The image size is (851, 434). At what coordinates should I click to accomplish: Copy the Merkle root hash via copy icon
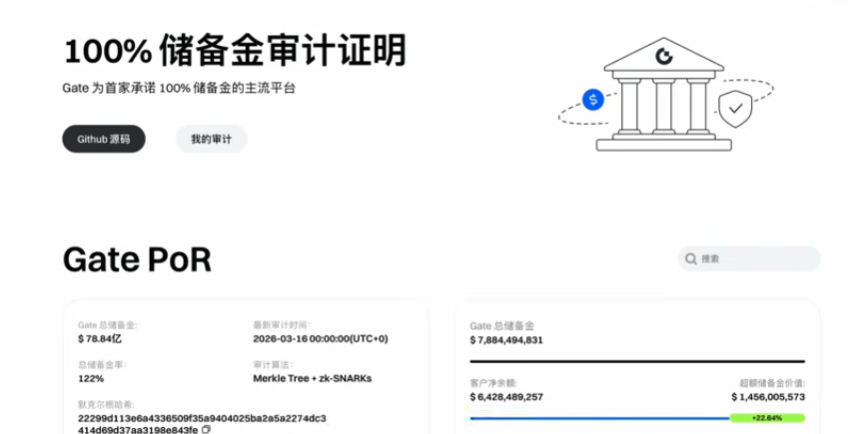[206, 429]
